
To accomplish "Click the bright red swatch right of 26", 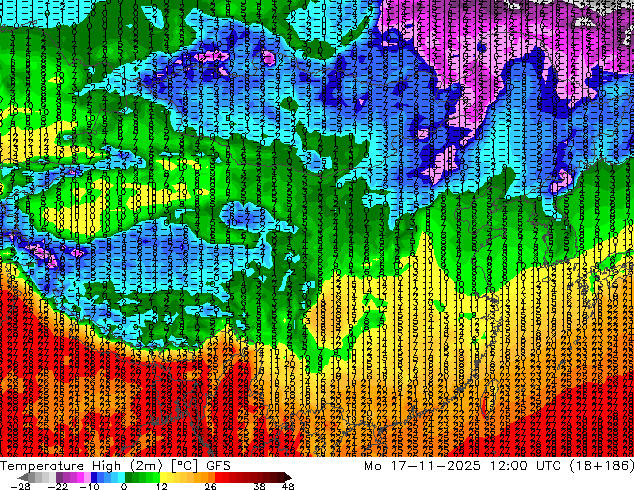I will coord(218,477).
